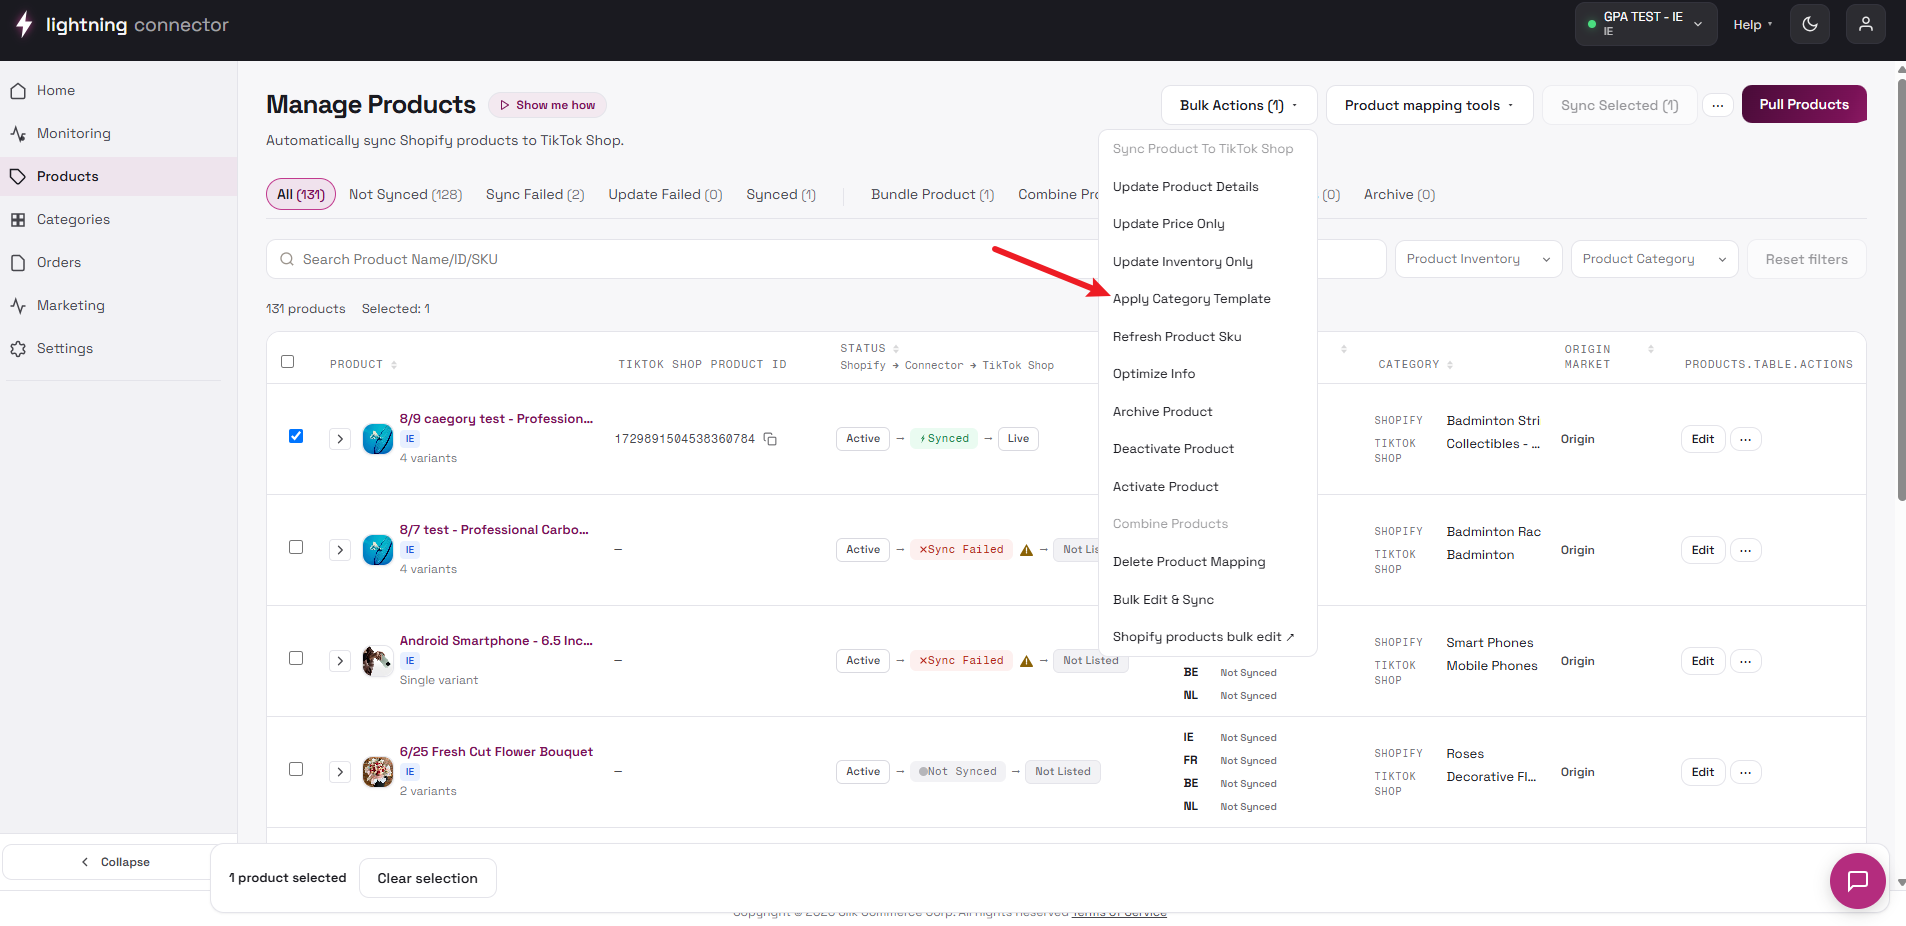Click the Show me how link
The height and width of the screenshot is (926, 1906).
[x=547, y=105]
